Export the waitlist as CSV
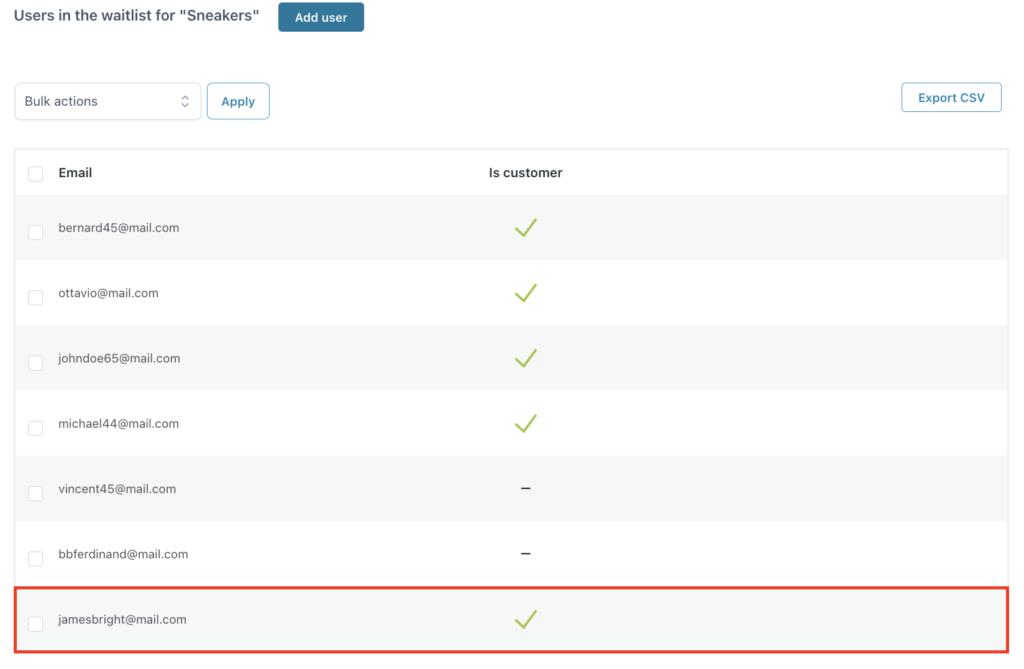1024x669 pixels. [x=951, y=97]
